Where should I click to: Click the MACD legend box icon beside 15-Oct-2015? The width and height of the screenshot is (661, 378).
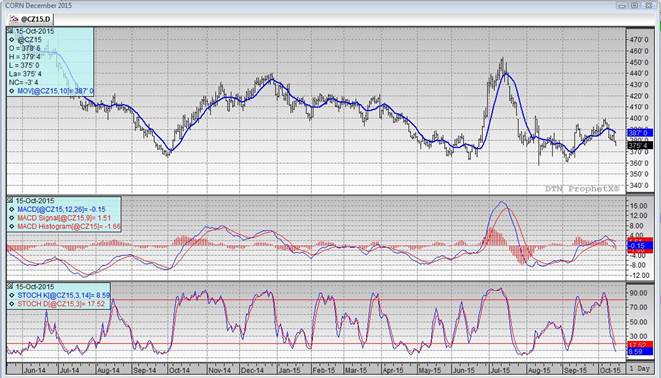[x=11, y=201]
